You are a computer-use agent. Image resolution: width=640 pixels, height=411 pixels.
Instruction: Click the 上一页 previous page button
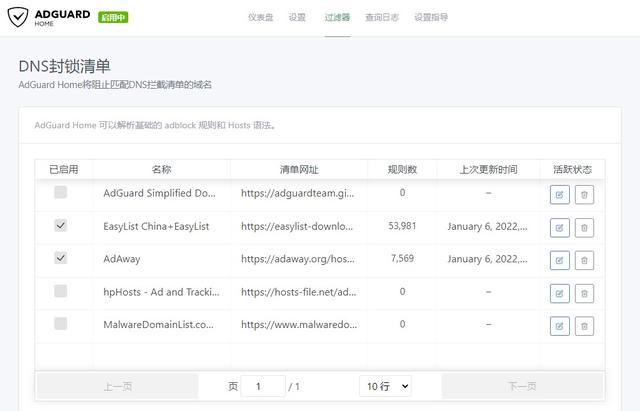pos(118,386)
